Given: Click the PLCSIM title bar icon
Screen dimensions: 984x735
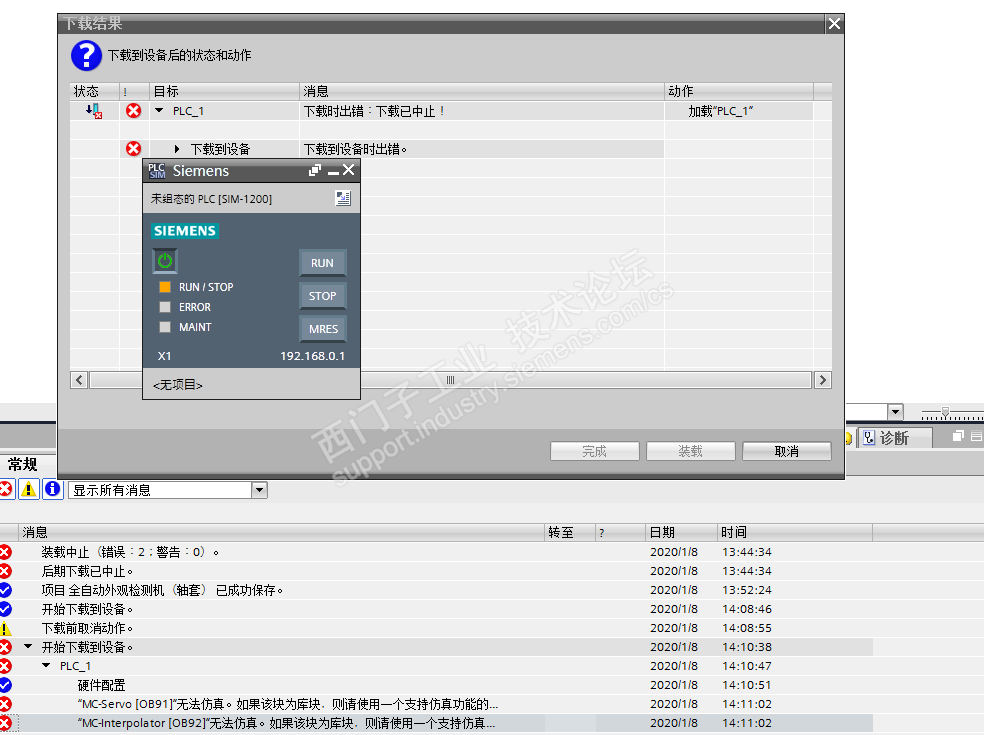Looking at the screenshot, I should 157,171.
